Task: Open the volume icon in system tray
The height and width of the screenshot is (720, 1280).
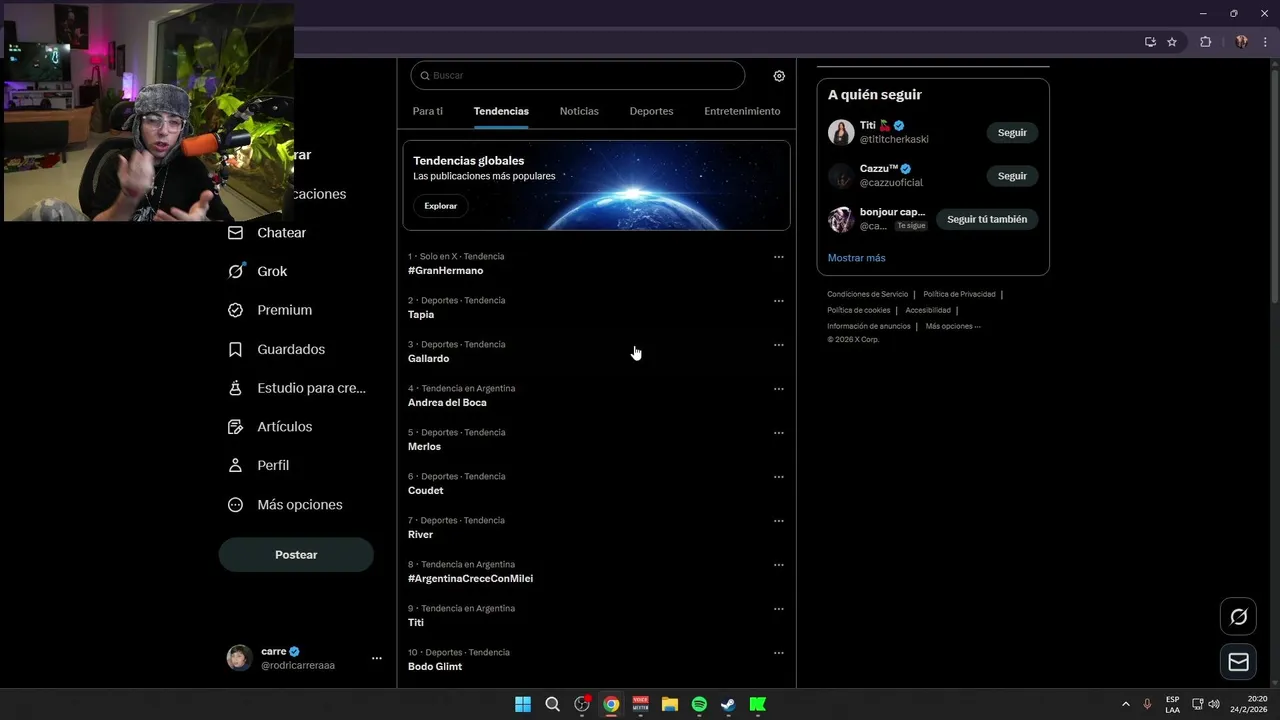Action: (x=1214, y=704)
